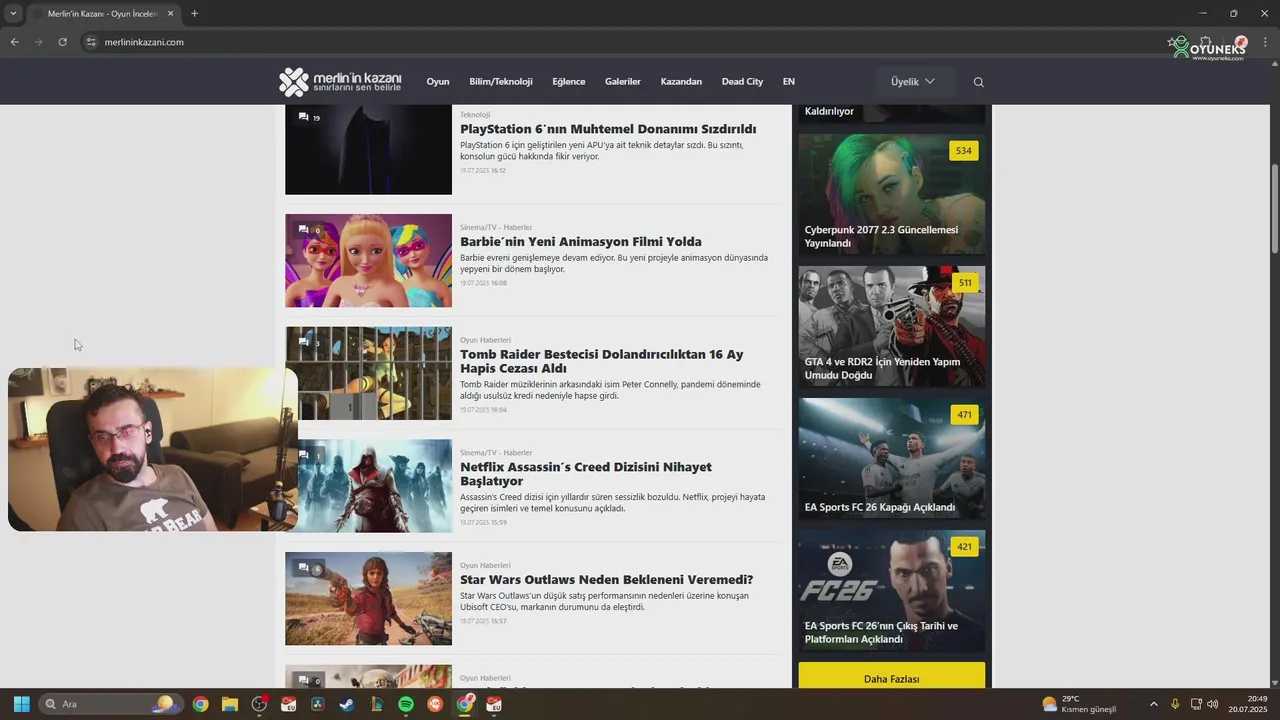Click the 534 comments badge on Cyberpunk card
Screen dimensions: 1280x720
[963, 151]
